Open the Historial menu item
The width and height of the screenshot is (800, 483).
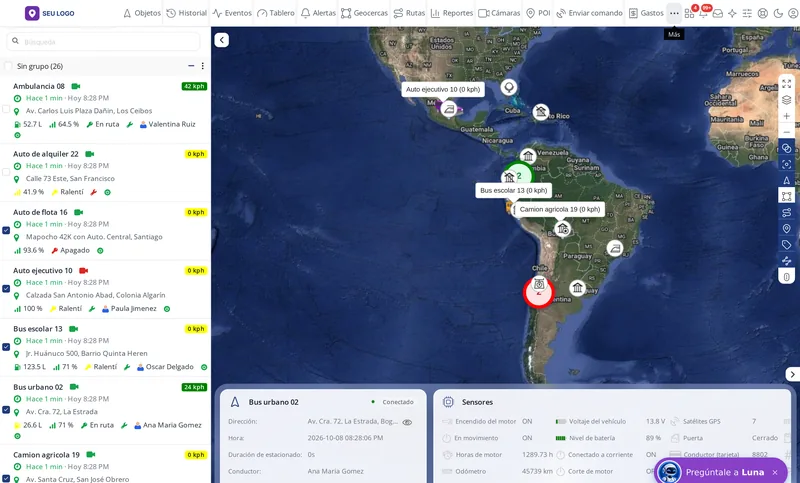(187, 13)
